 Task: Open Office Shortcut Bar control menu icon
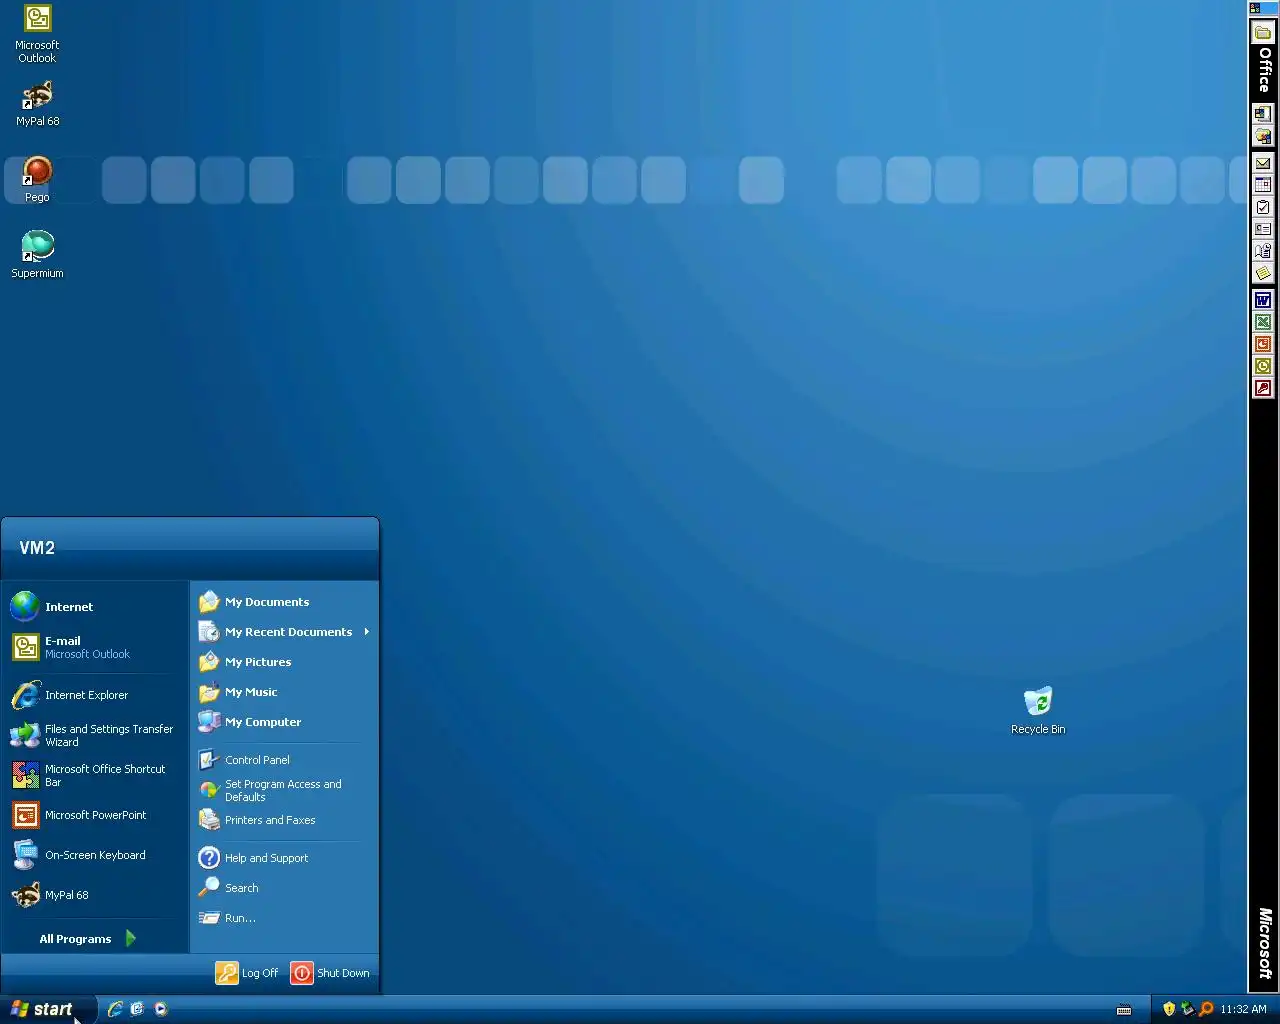click(x=1256, y=8)
